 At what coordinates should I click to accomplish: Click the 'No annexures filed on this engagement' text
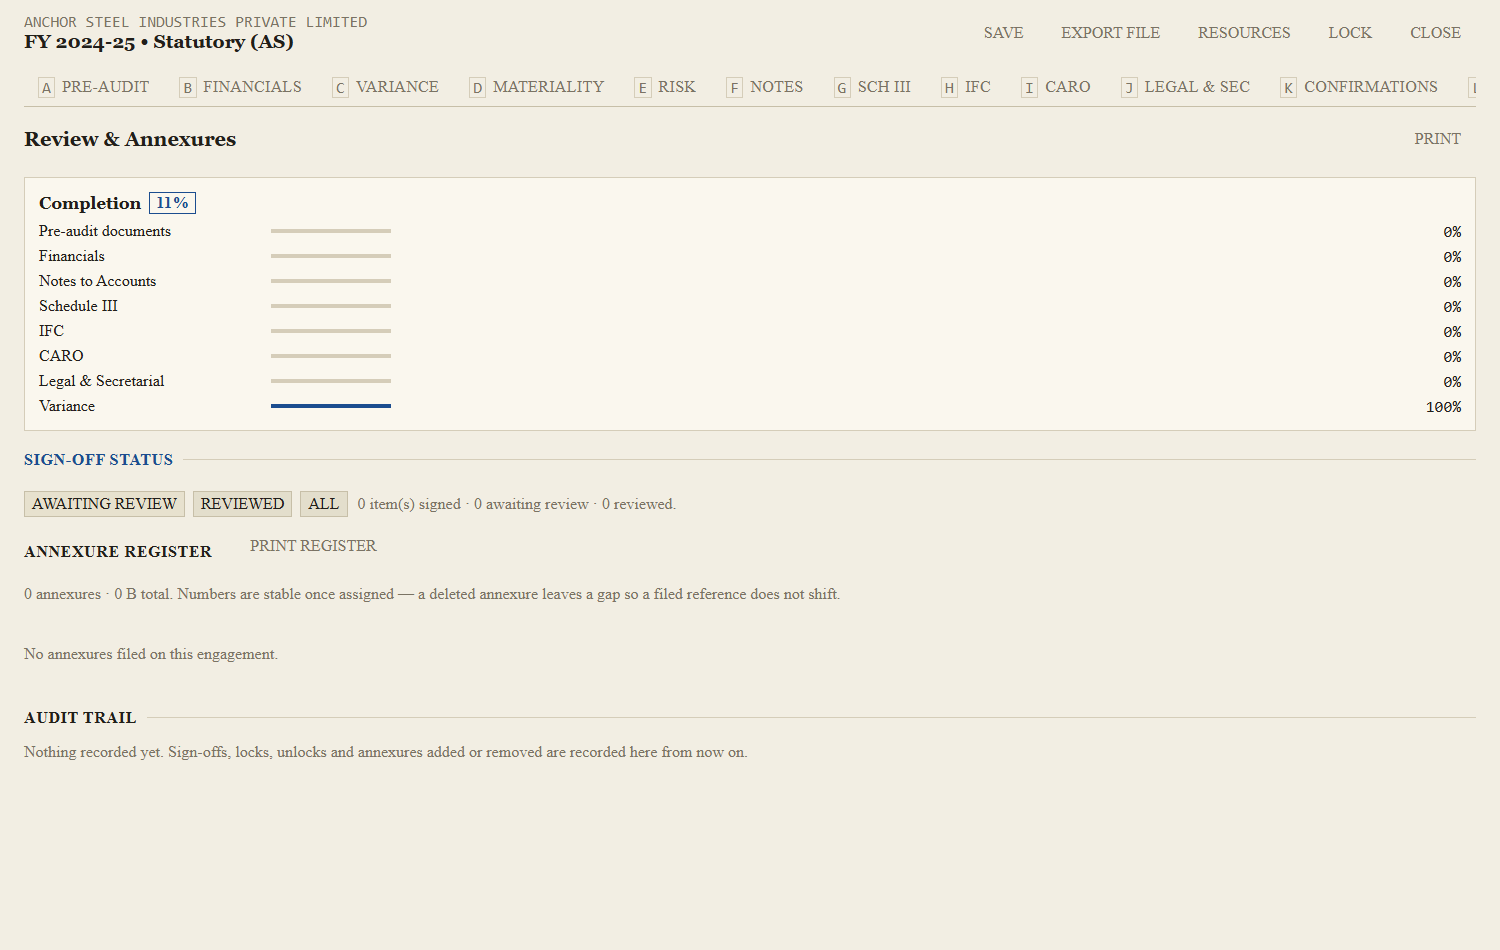coord(151,654)
